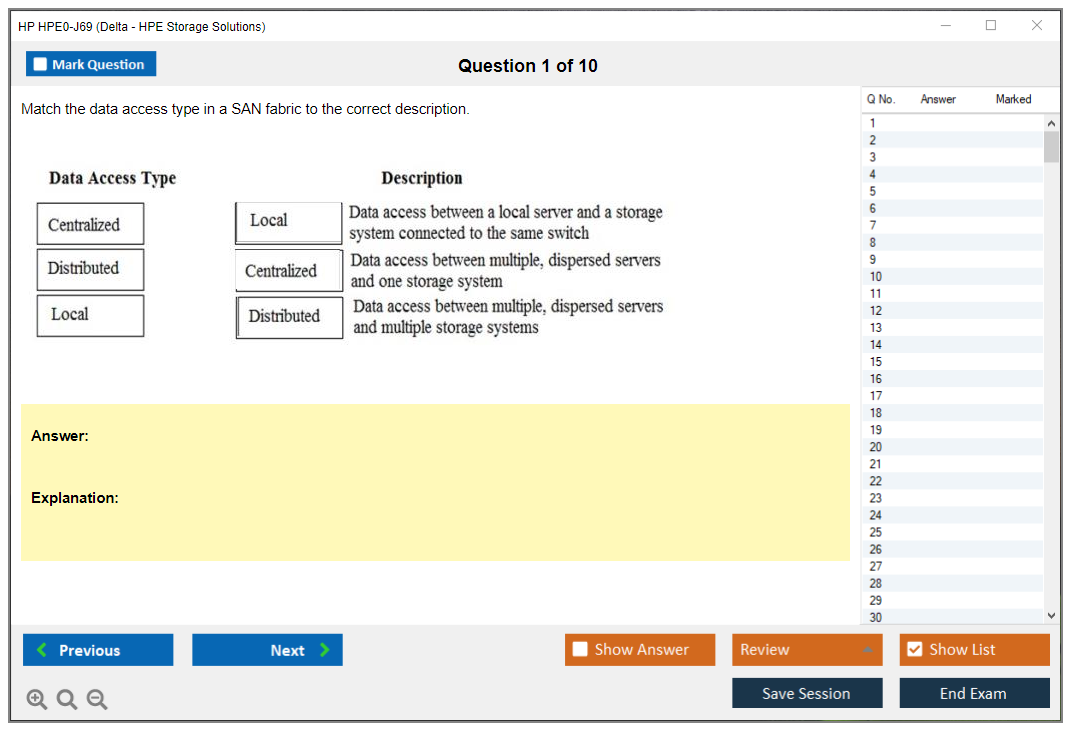
Task: Select question 12 in the list
Action: pyautogui.click(x=875, y=310)
